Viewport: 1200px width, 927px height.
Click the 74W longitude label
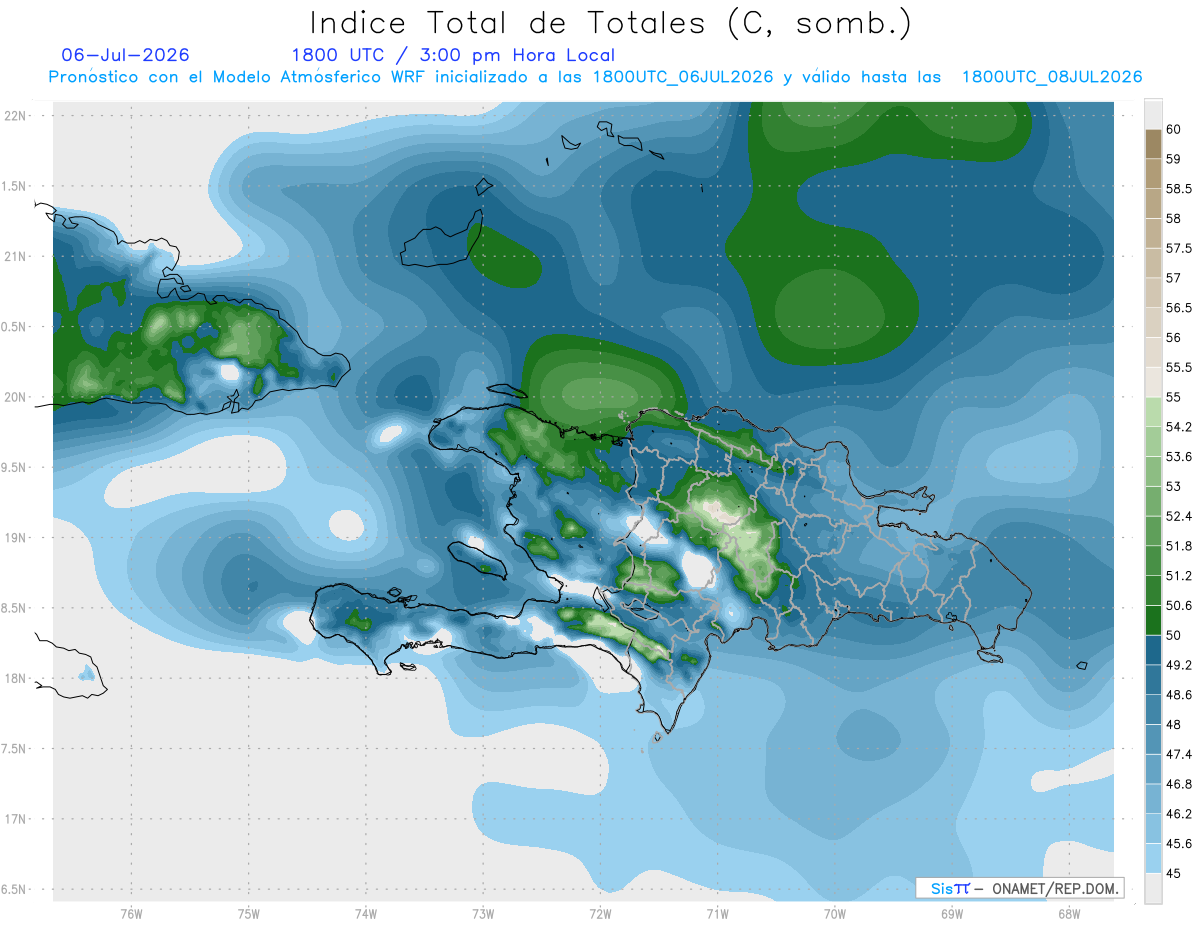[x=366, y=914]
